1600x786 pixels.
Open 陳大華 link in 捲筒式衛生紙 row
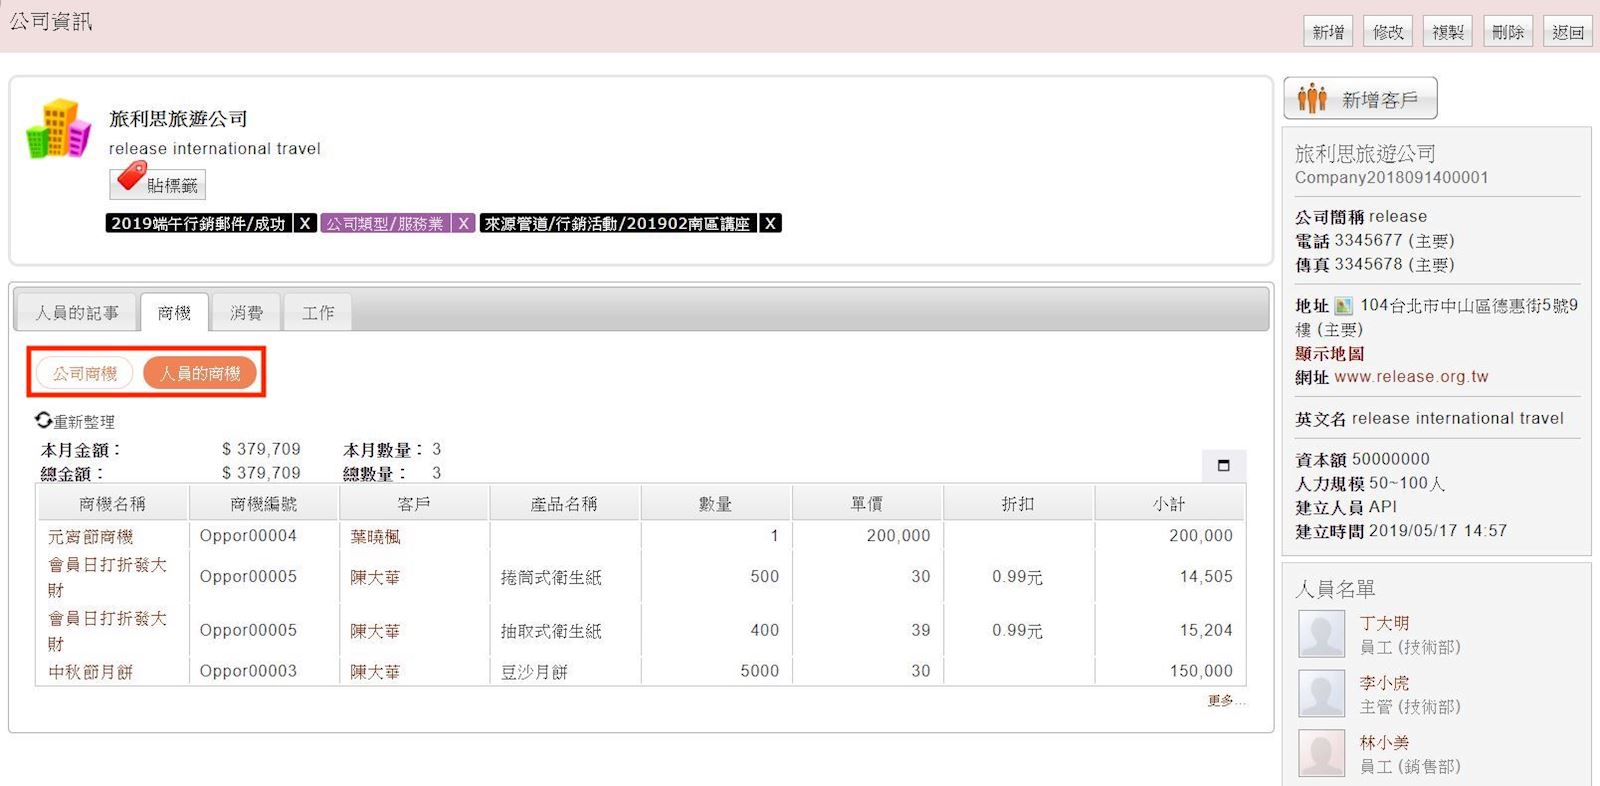click(375, 577)
